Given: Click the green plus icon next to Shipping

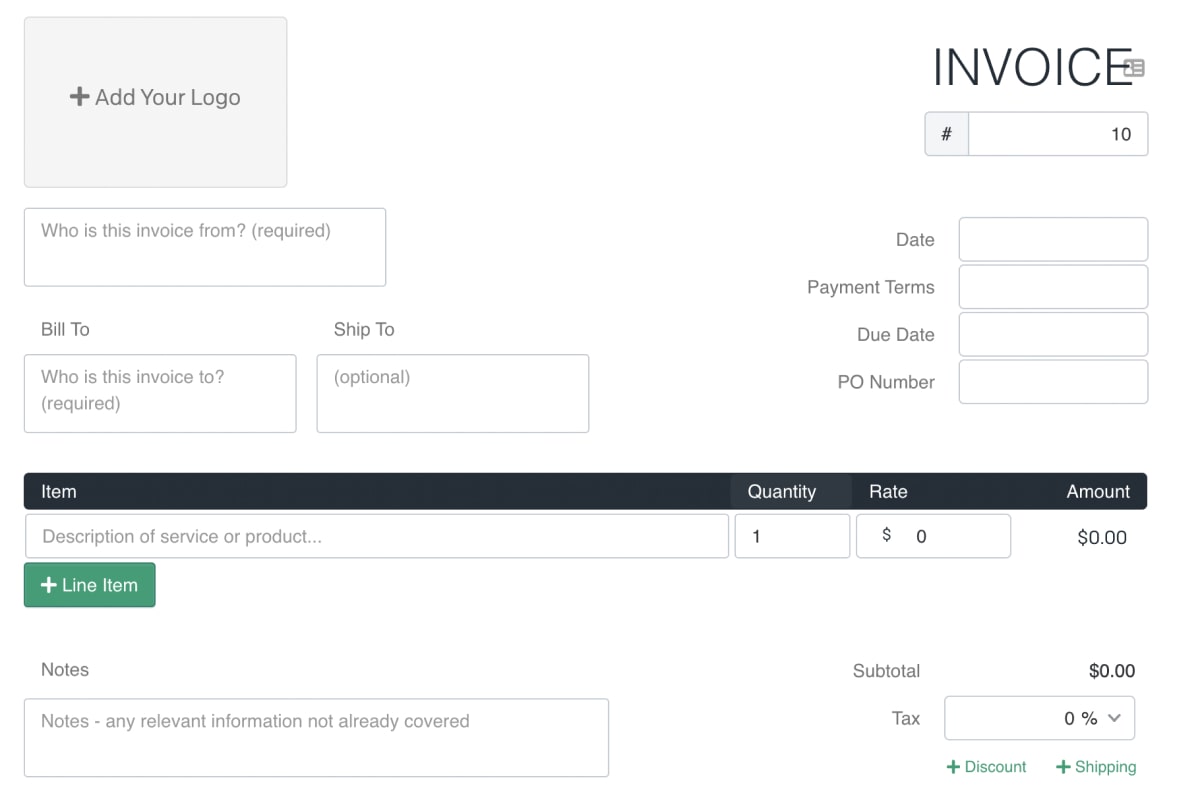Looking at the screenshot, I should 1063,766.
